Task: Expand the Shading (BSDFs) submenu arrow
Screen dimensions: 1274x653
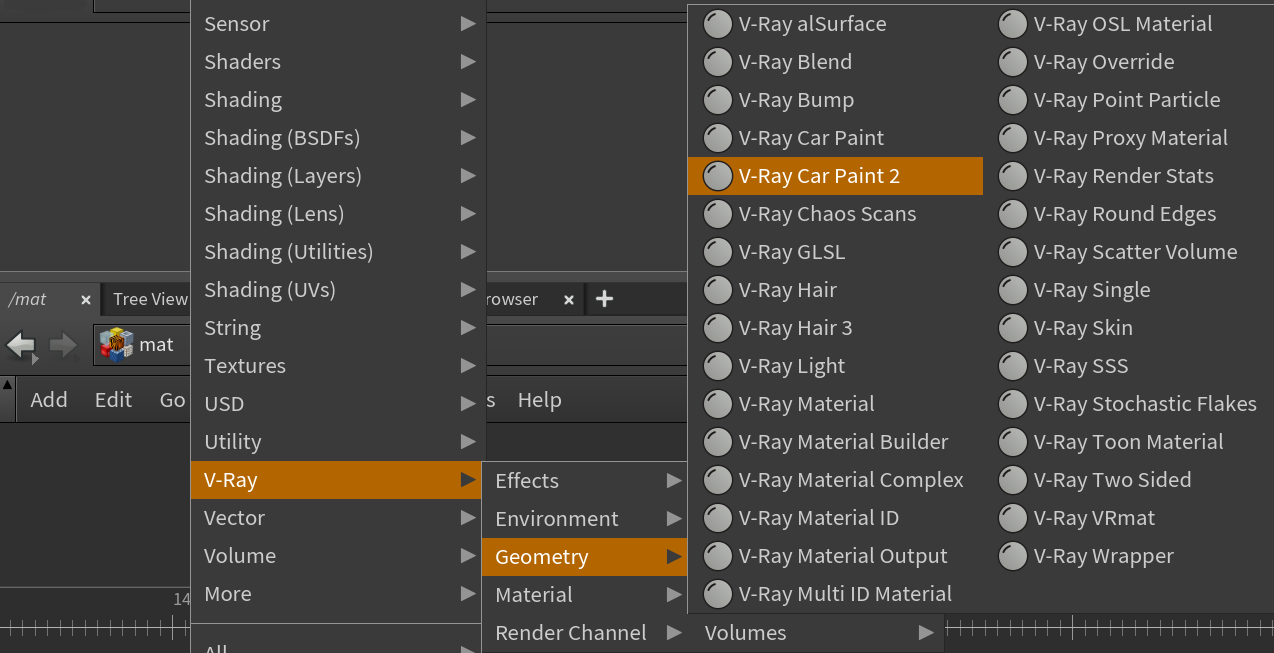Action: coord(468,138)
